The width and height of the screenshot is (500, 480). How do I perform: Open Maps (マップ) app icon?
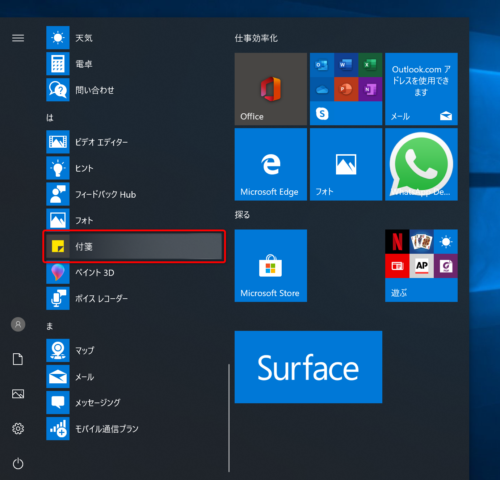point(58,350)
